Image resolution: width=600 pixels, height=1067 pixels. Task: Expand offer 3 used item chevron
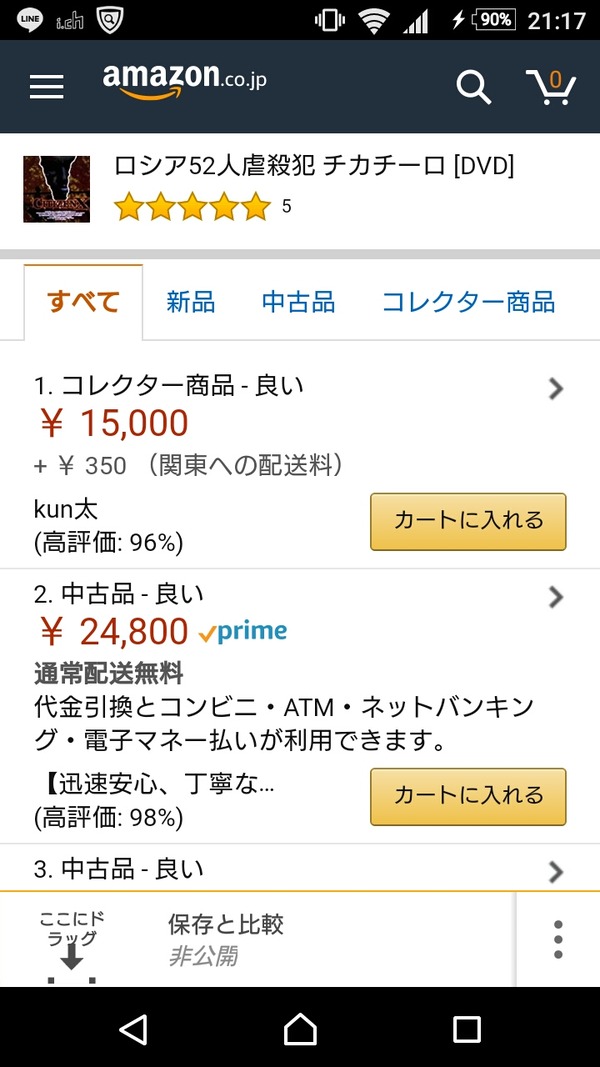(x=556, y=871)
